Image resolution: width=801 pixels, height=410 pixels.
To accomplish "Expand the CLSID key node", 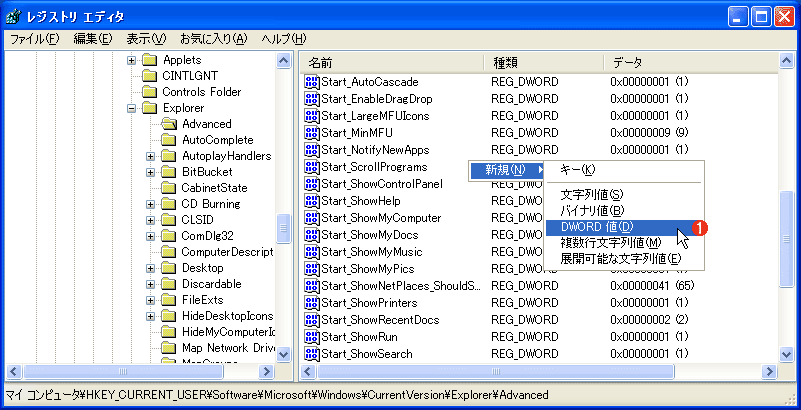I will click(x=151, y=220).
